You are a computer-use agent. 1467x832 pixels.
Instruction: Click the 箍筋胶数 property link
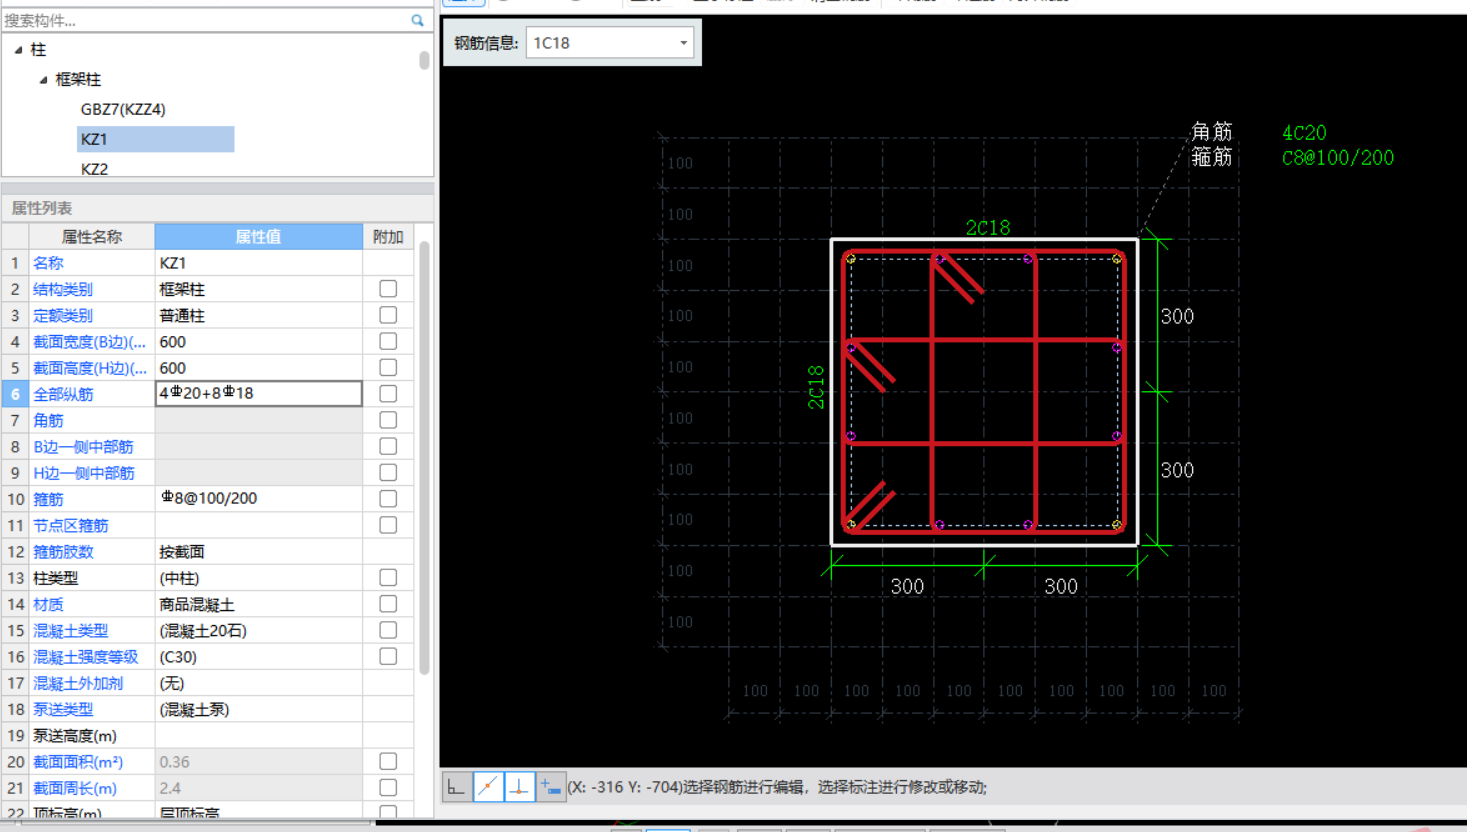(63, 551)
